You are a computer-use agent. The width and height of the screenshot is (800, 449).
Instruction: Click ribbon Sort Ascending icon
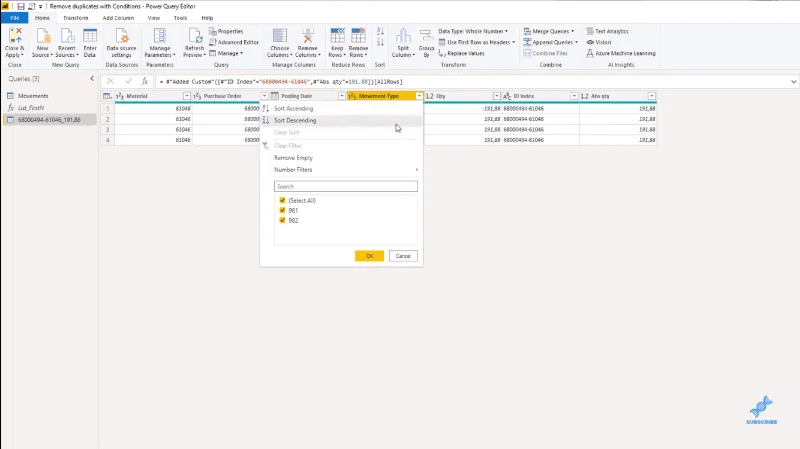[x=380, y=31]
